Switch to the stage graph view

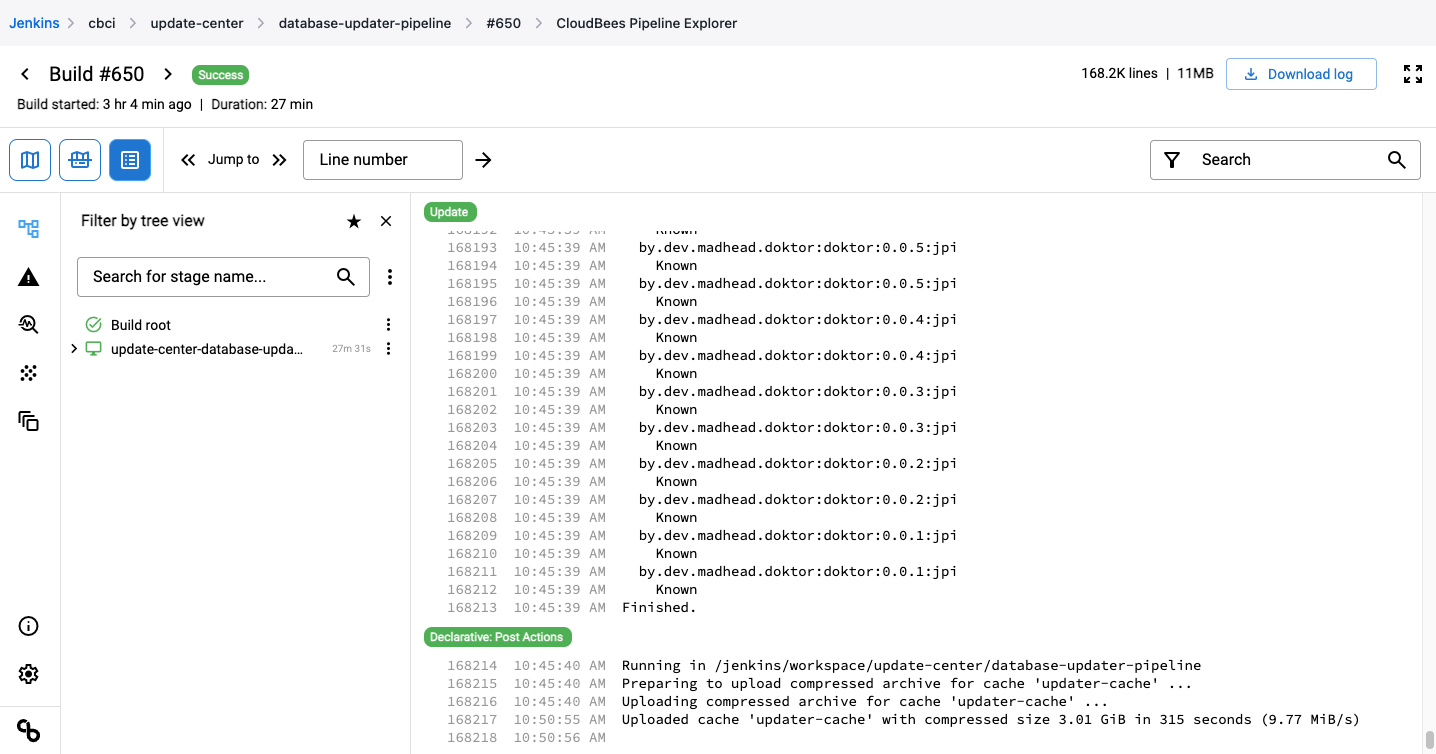point(80,160)
